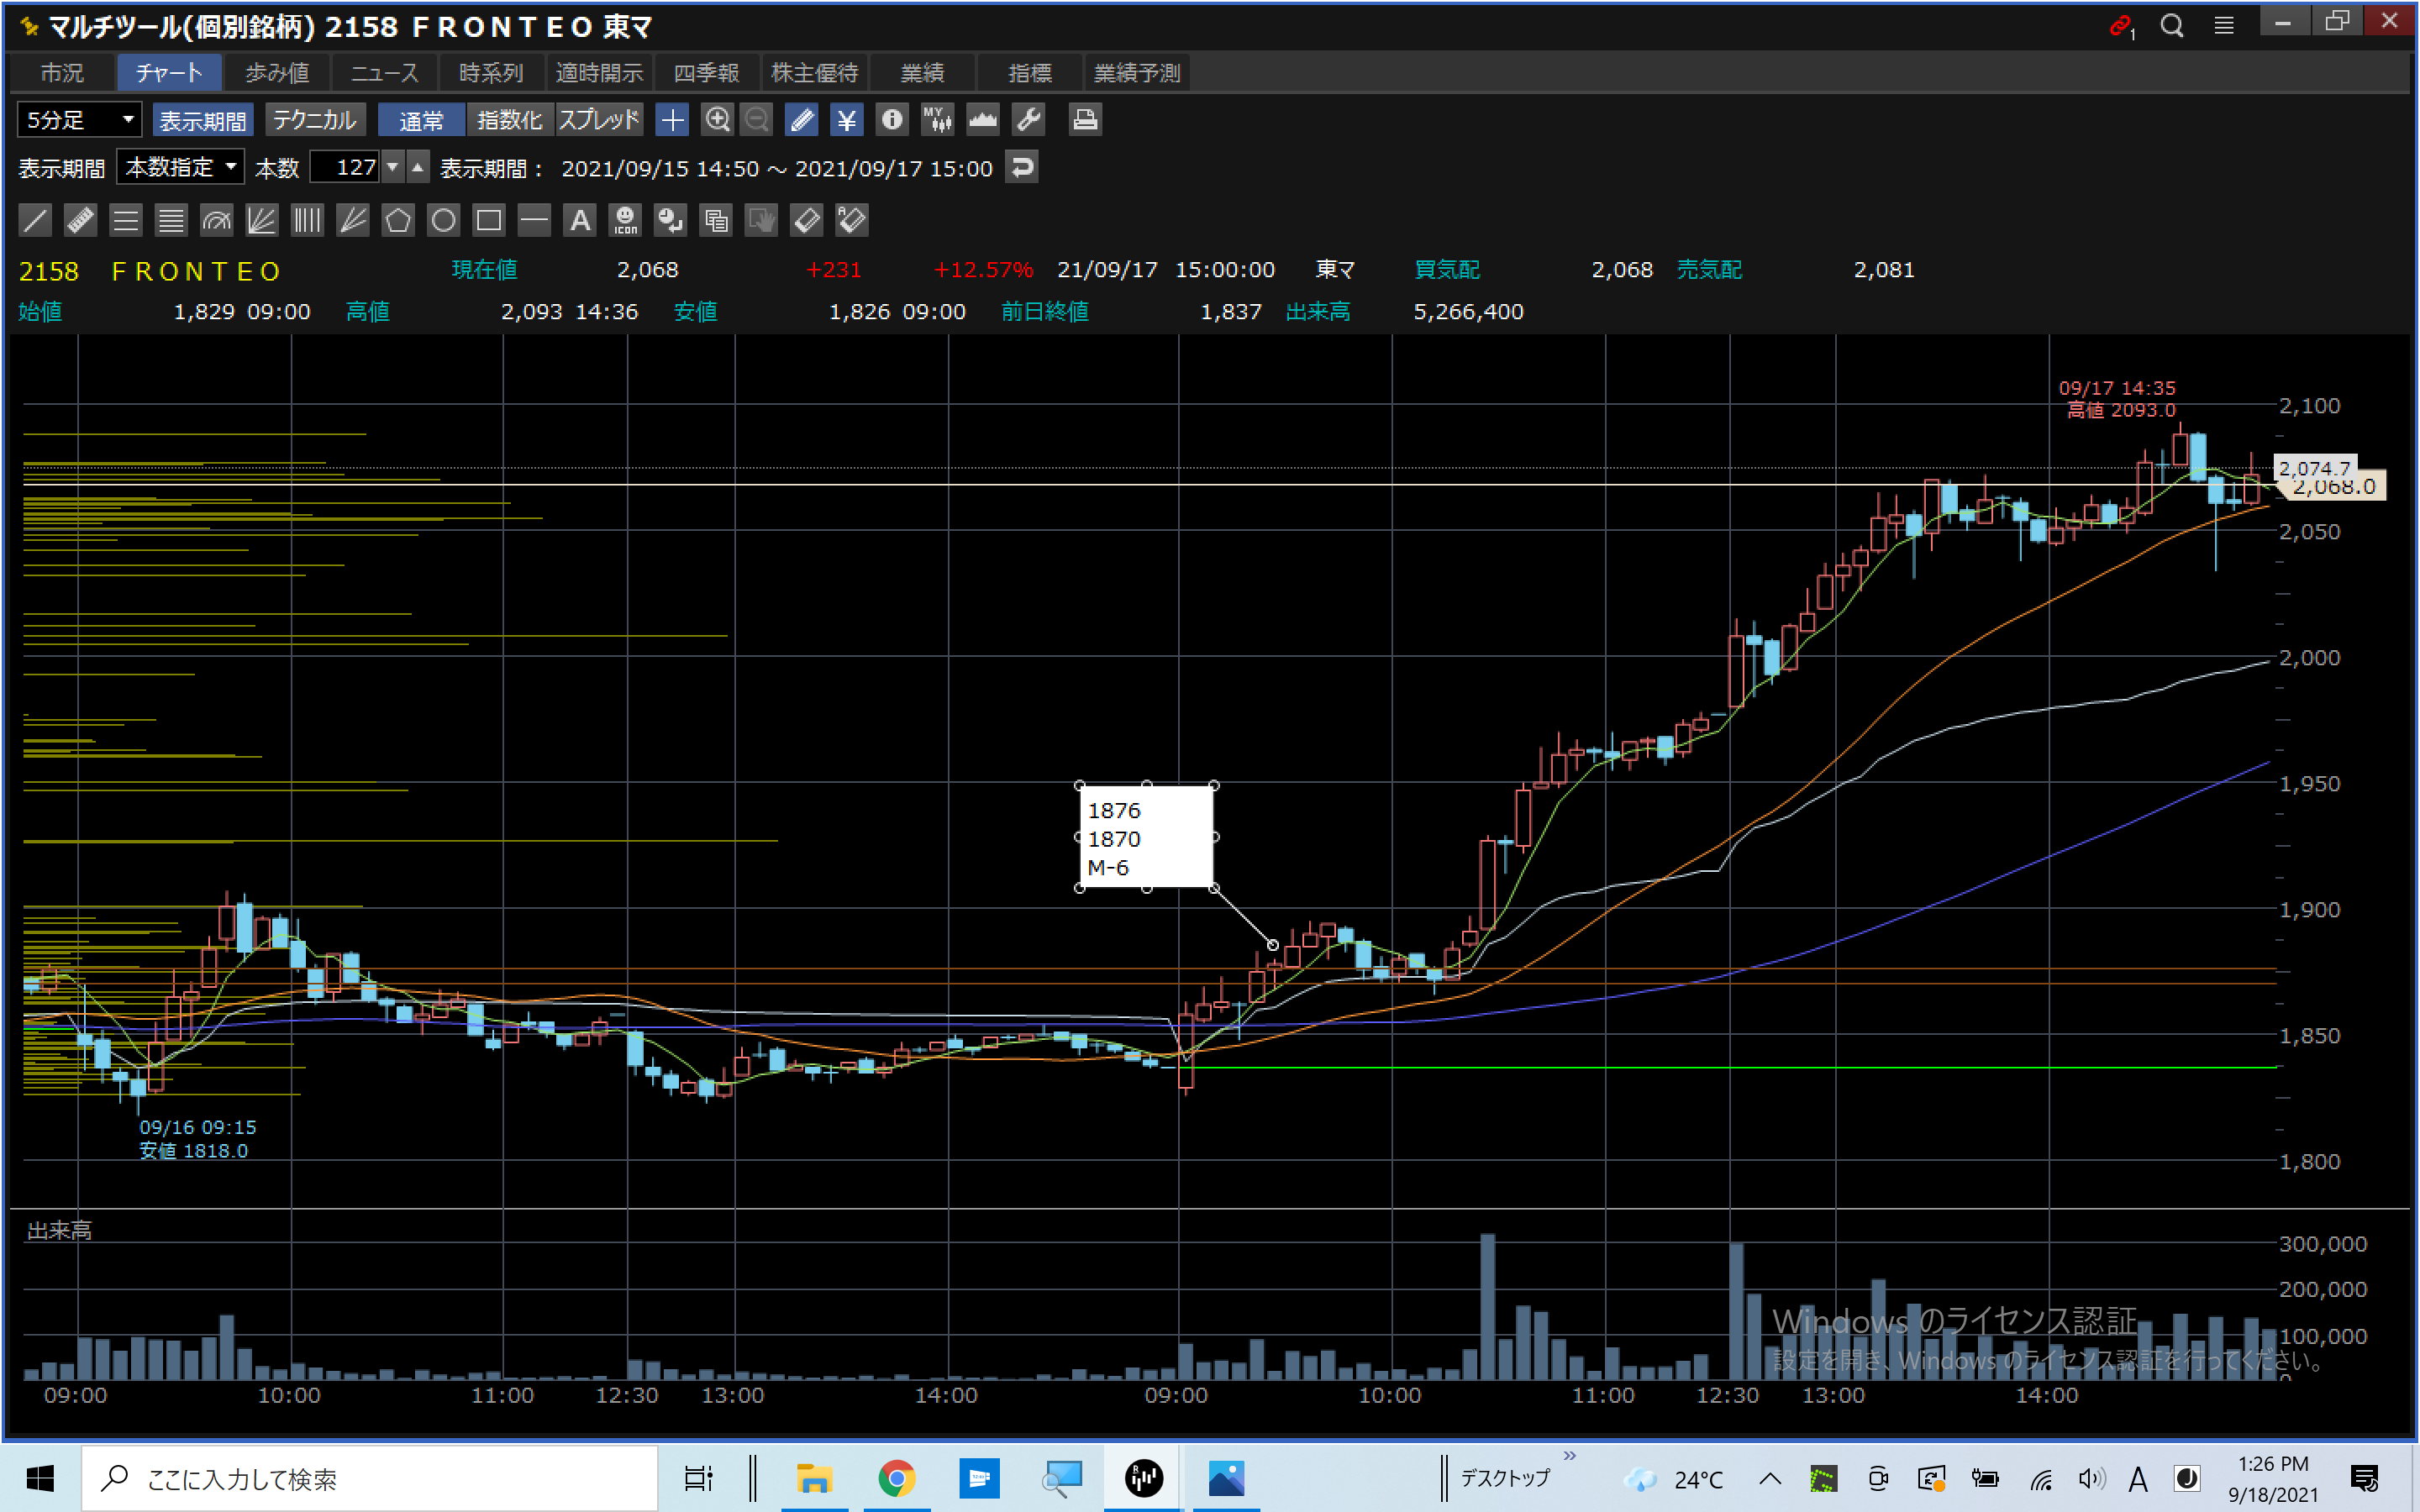Image resolution: width=2420 pixels, height=1512 pixels.
Task: Open the 四季報 tab
Action: point(706,73)
